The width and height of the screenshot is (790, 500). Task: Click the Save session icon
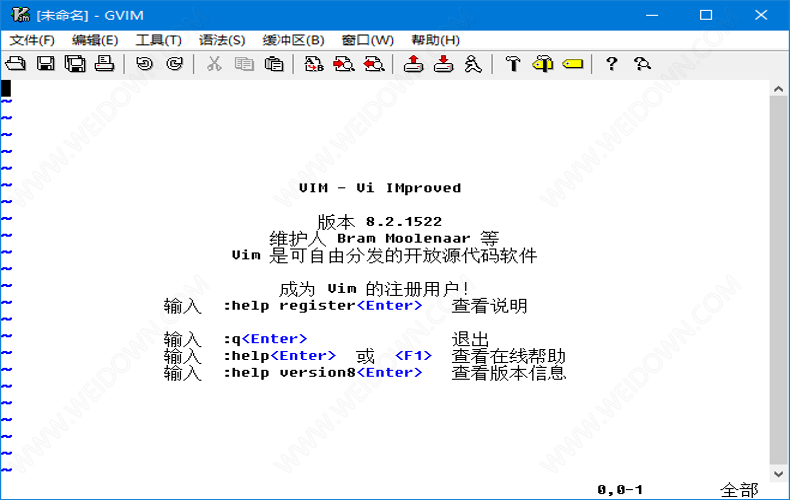pyautogui.click(x=443, y=64)
